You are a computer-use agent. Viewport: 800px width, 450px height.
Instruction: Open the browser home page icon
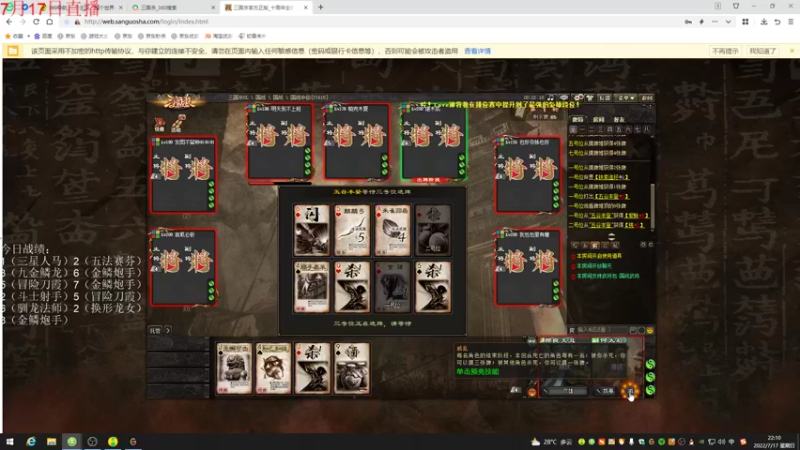[x=49, y=22]
